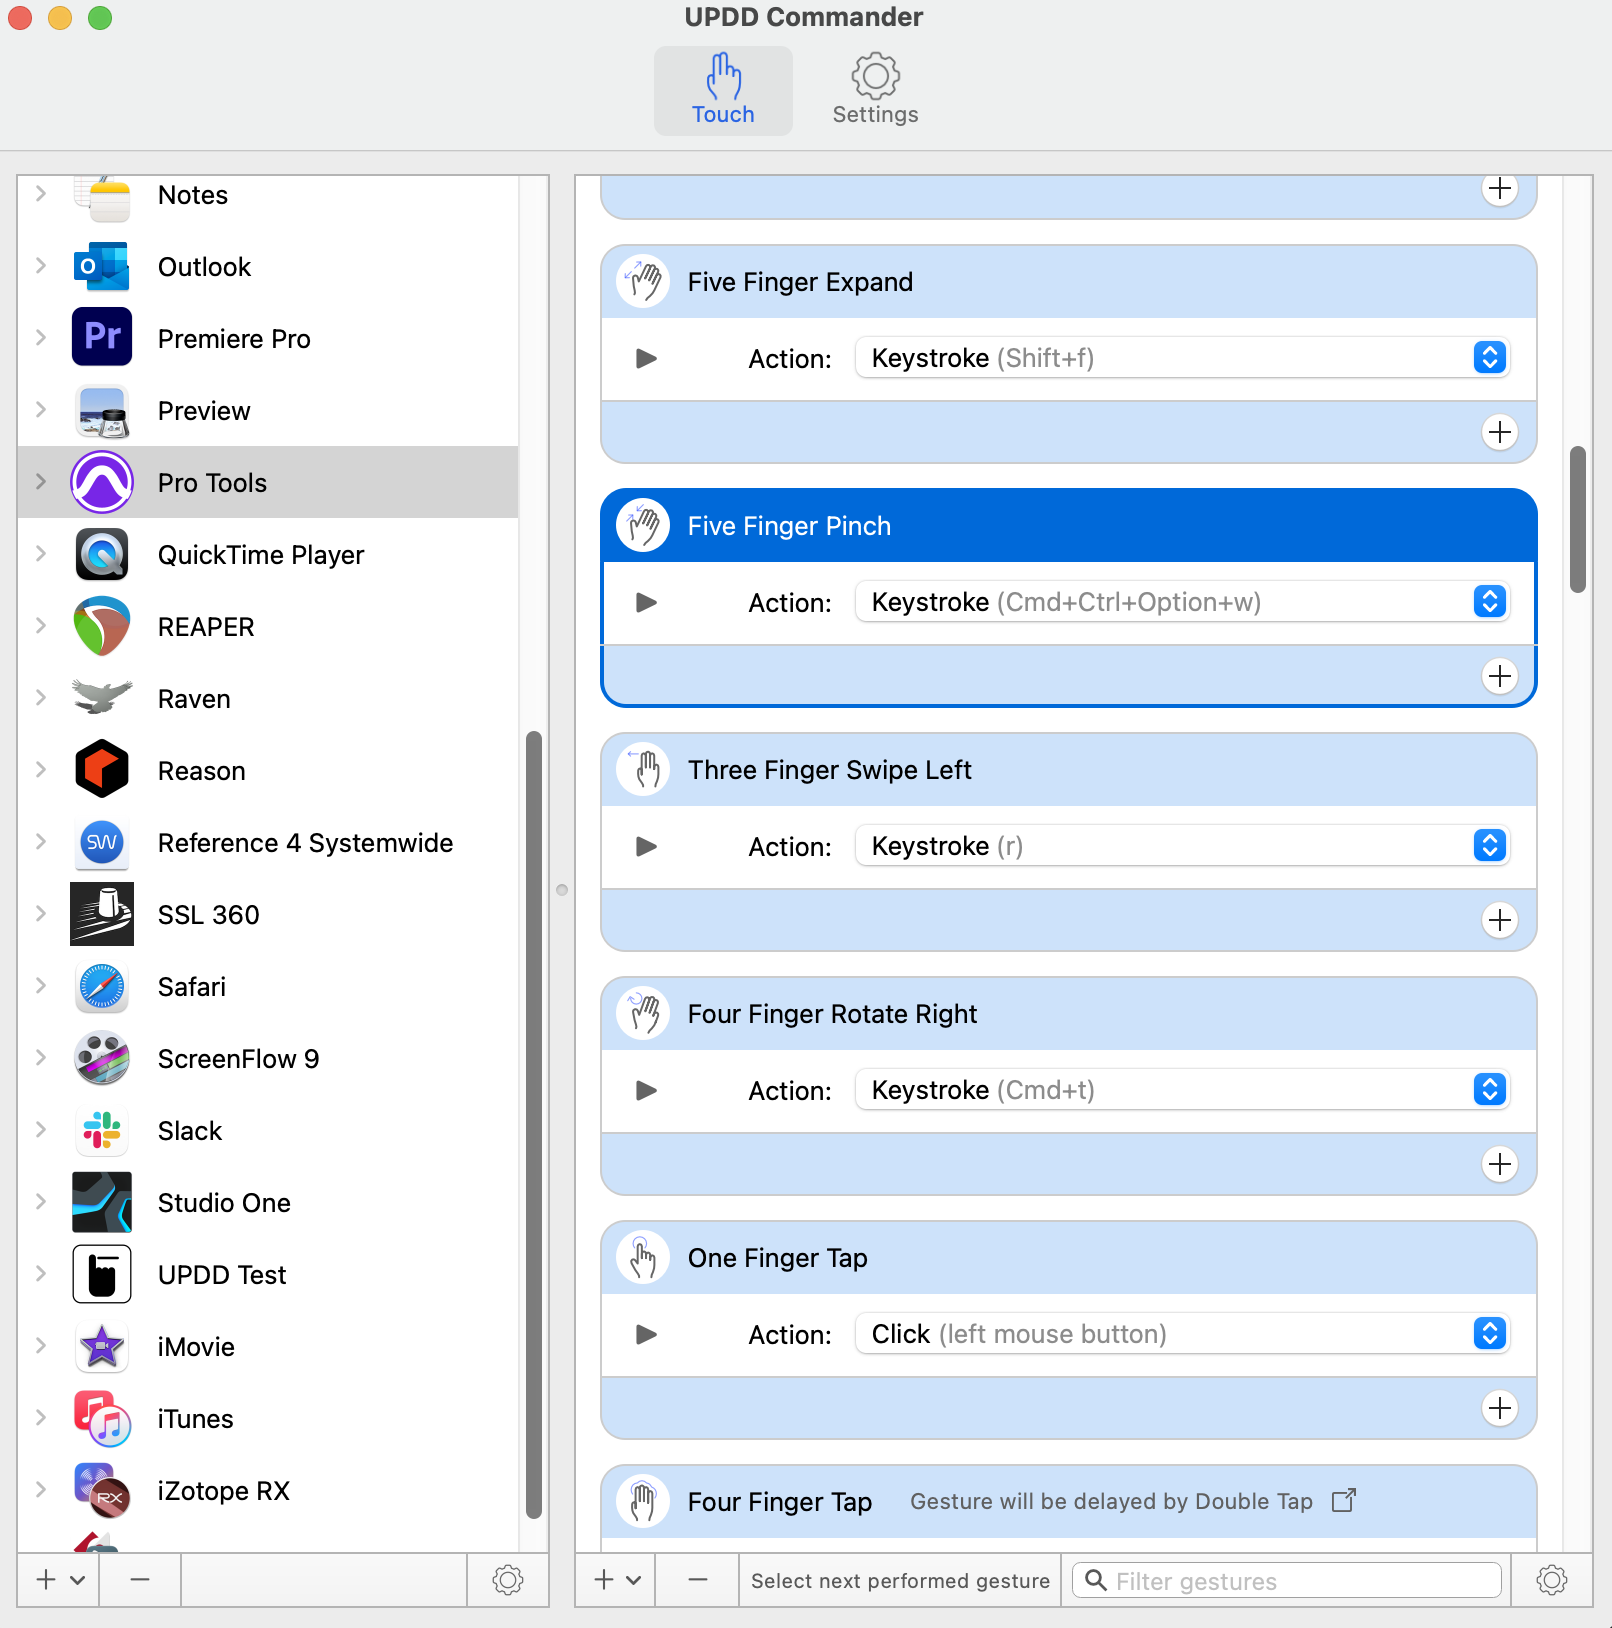Viewport: 1612px width, 1628px height.
Task: Click the Three Finger Swipe Left icon
Action: point(643,769)
